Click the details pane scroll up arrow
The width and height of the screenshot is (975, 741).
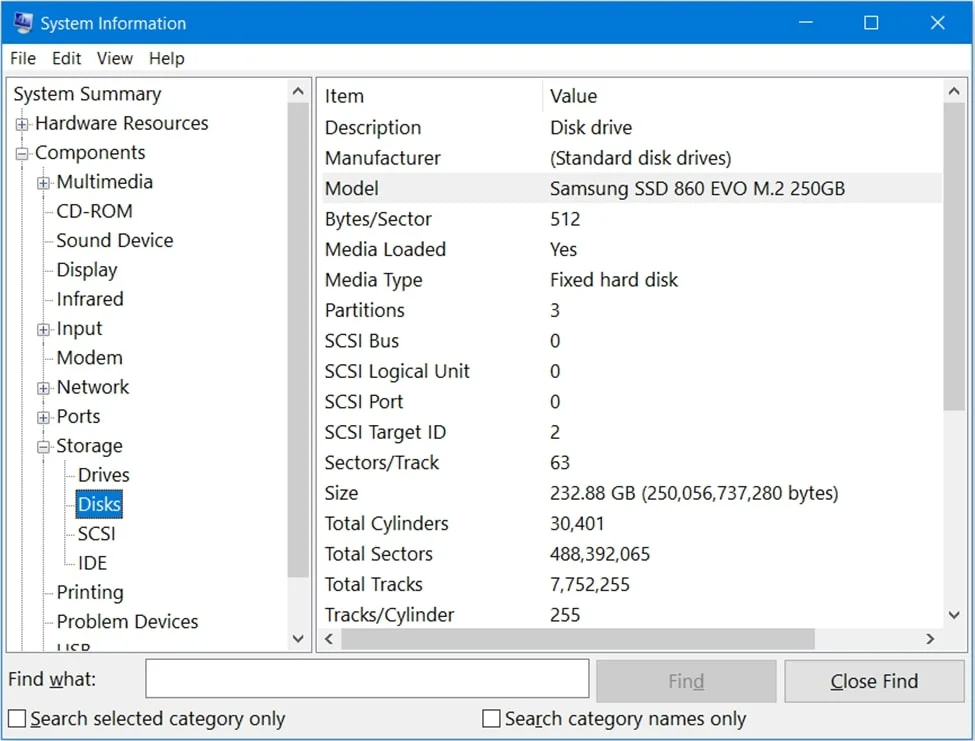point(954,92)
